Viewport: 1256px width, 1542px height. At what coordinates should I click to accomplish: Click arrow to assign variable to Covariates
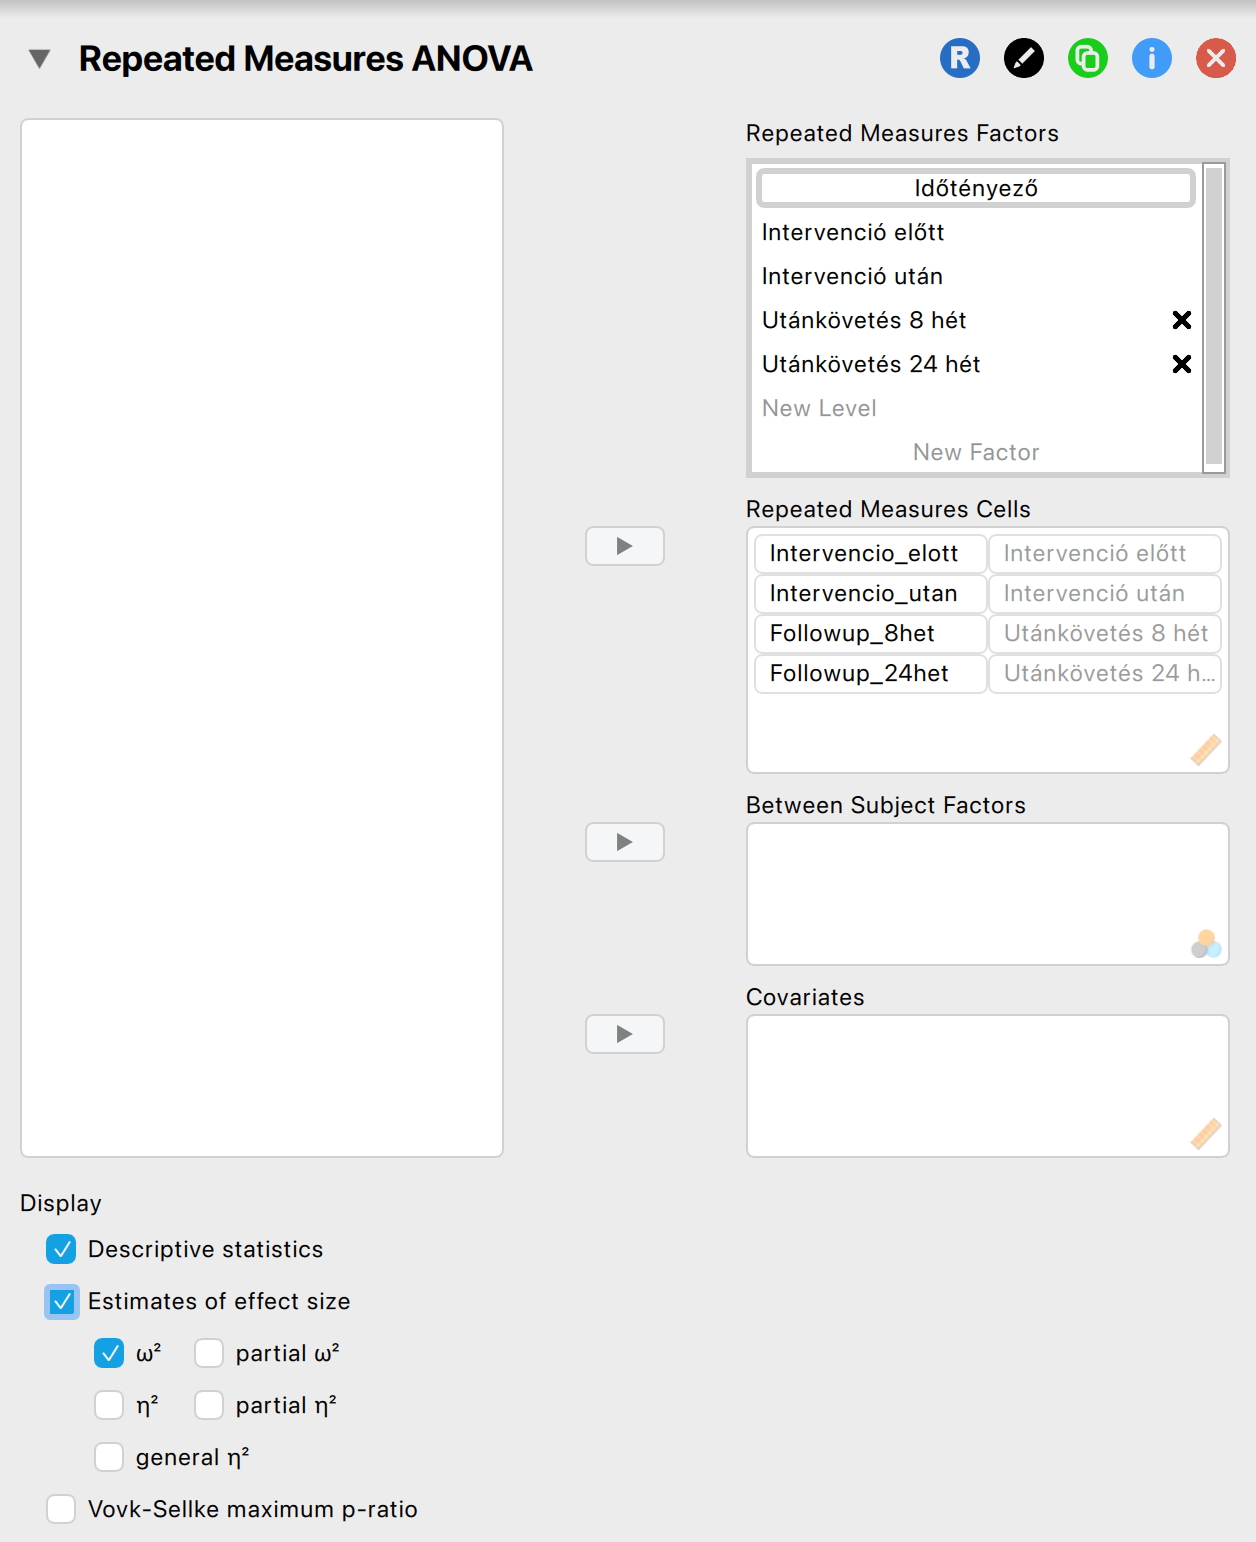[x=625, y=1034]
